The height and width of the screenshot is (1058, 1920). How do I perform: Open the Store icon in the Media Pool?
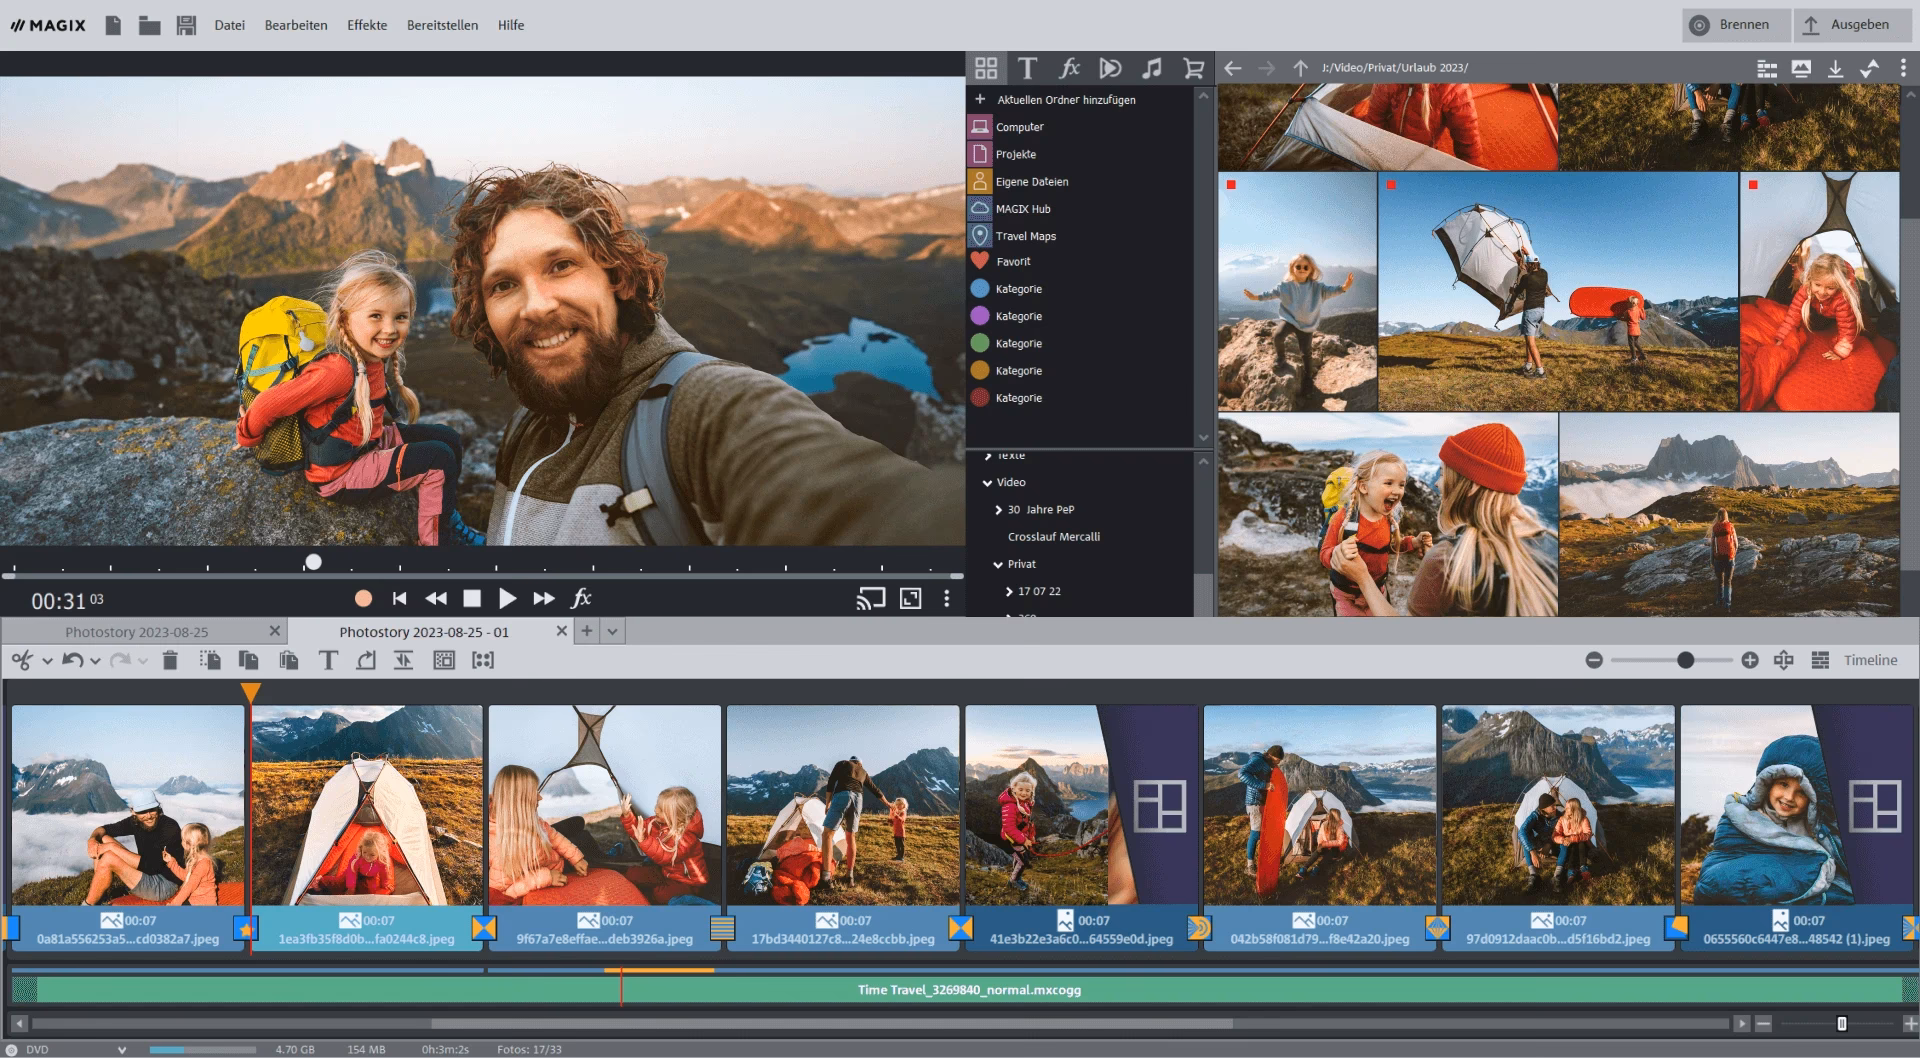[1194, 68]
